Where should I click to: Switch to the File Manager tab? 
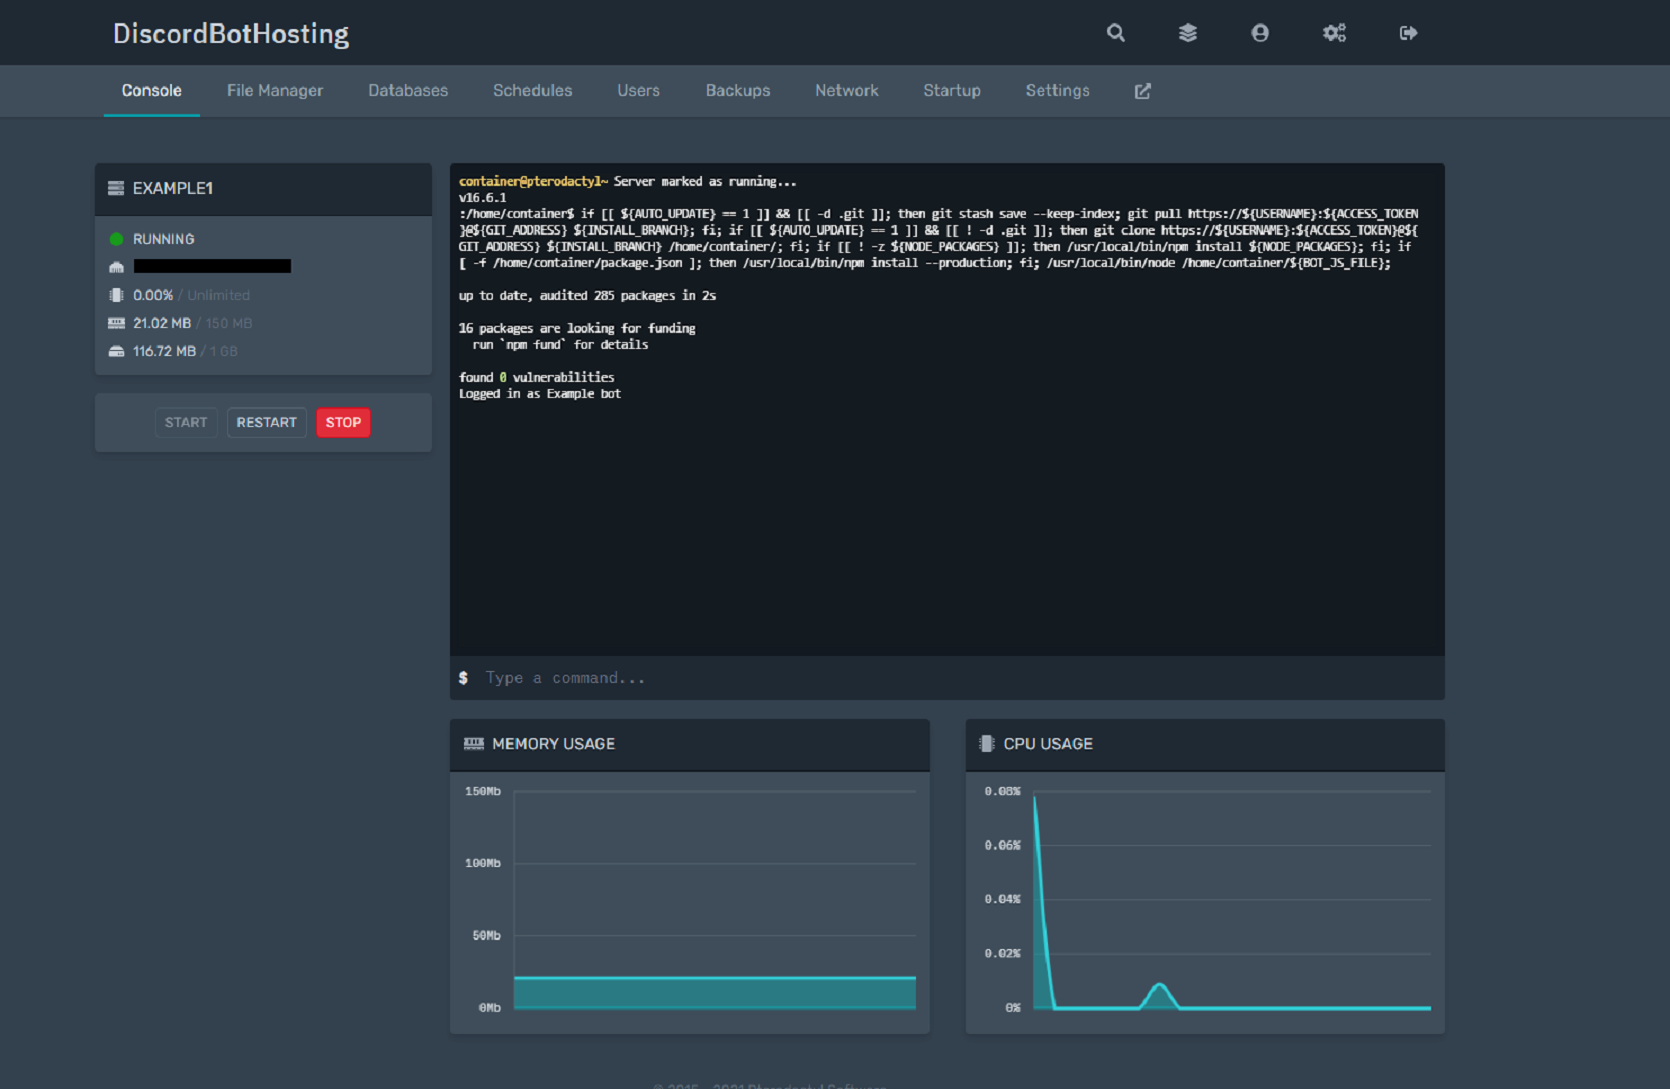(275, 91)
